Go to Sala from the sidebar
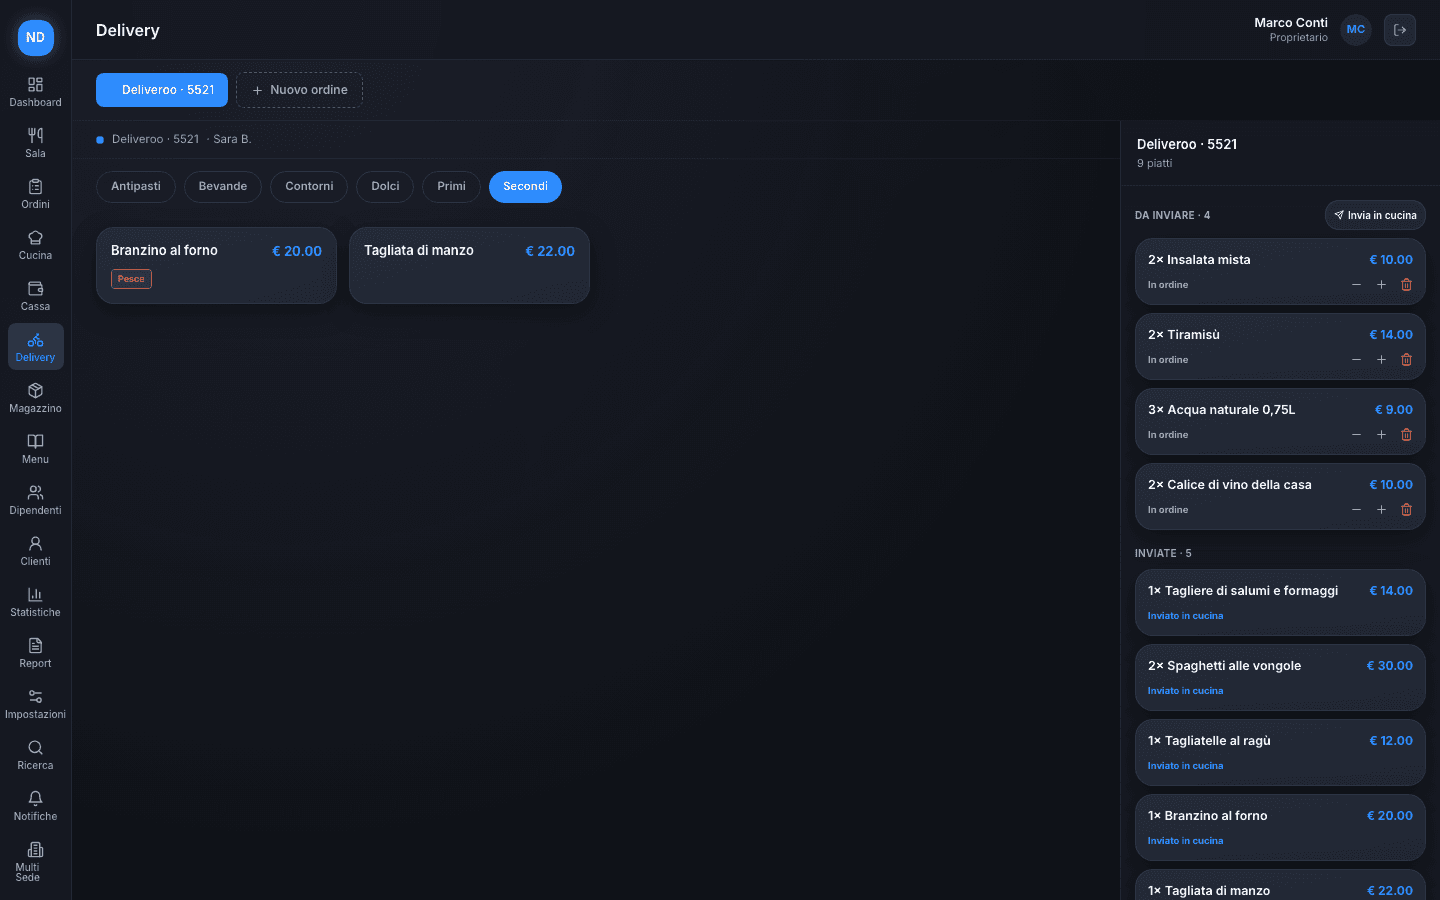This screenshot has width=1440, height=900. point(35,143)
